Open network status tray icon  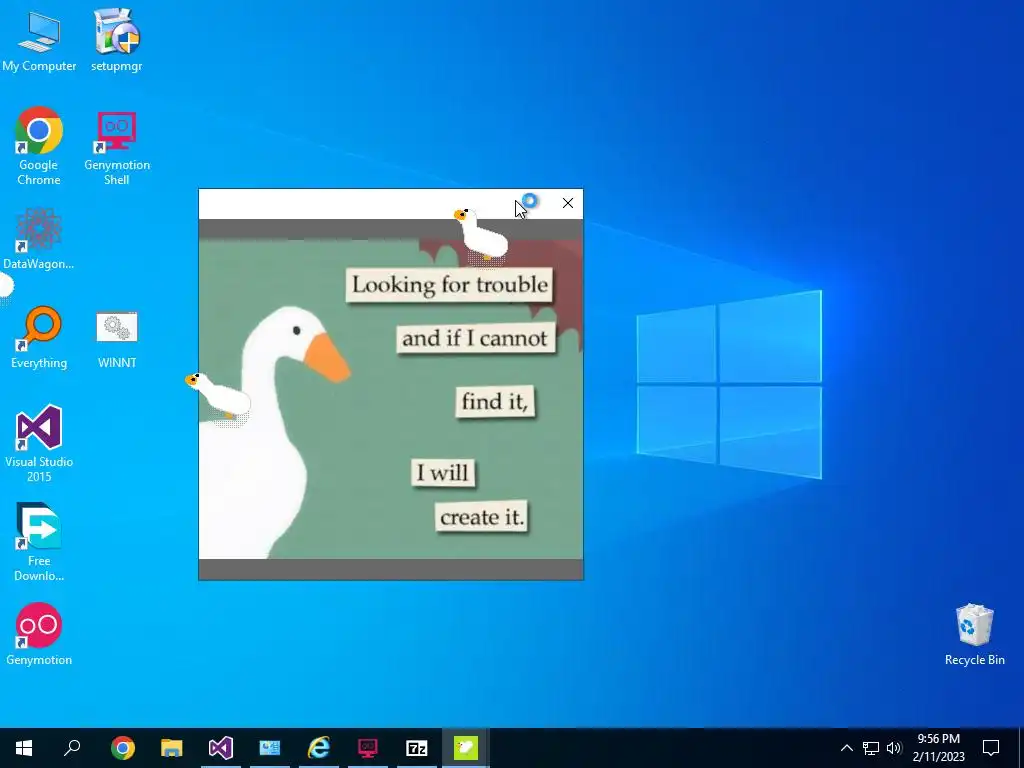pyautogui.click(x=871, y=748)
